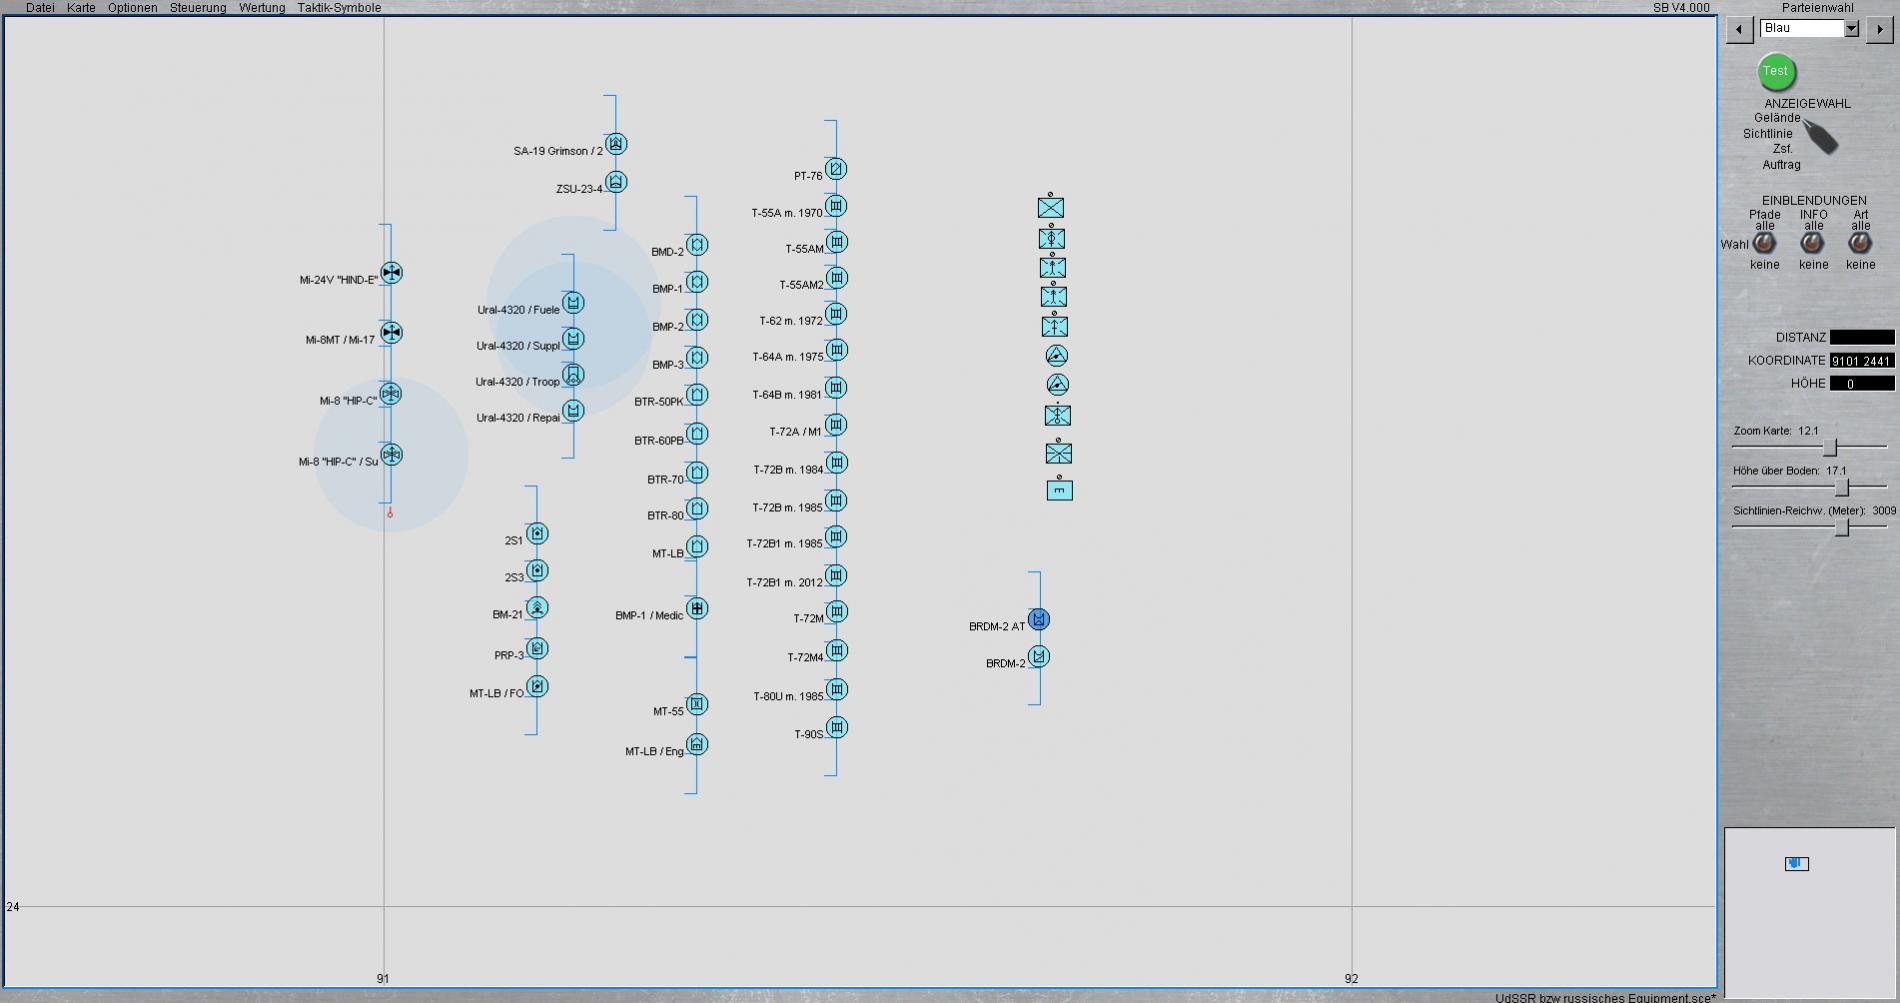The image size is (1900, 1003).
Task: Pick the T-90S tank unit icon
Action: pos(837,728)
